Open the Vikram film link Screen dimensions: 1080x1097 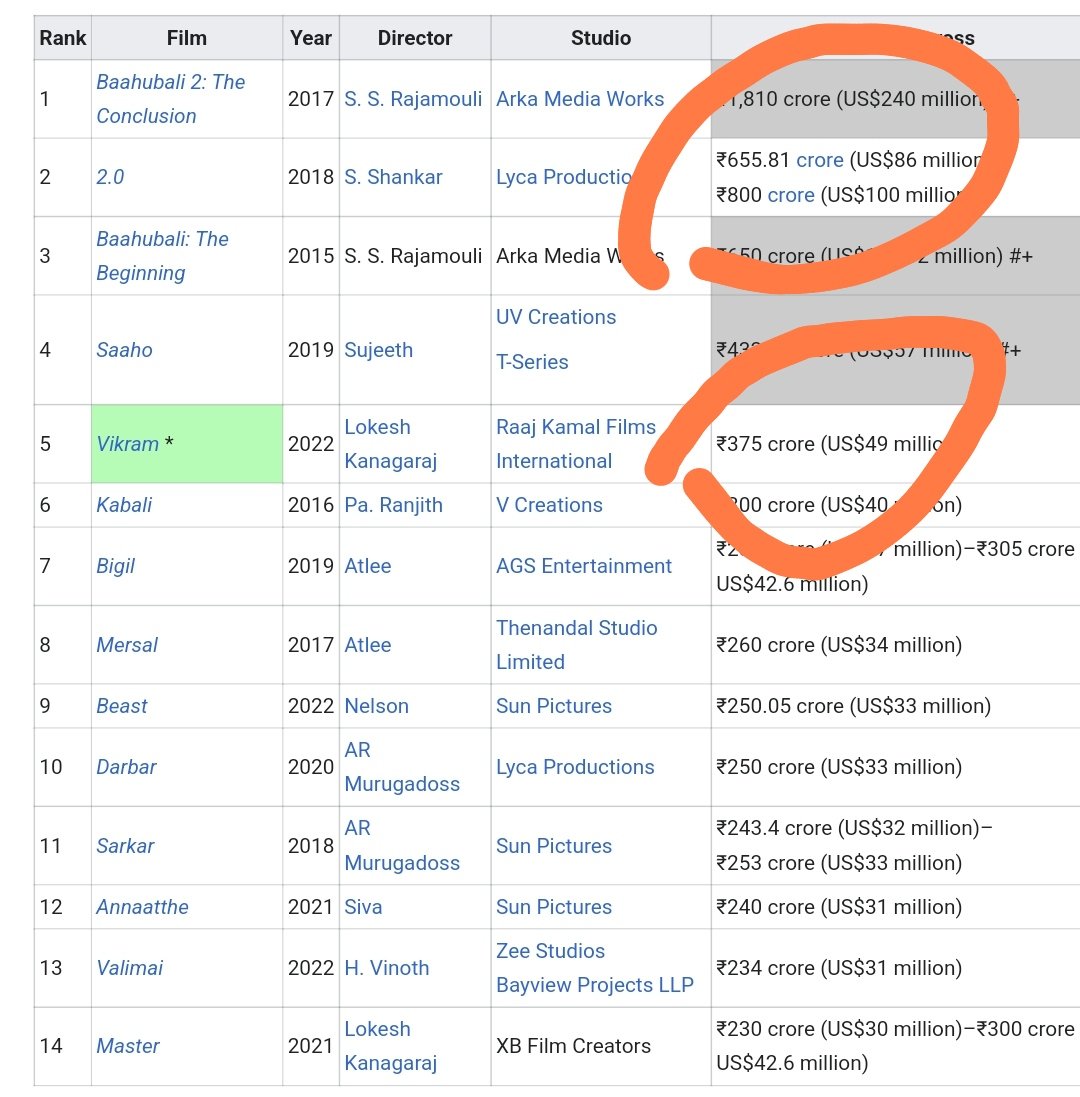[127, 444]
